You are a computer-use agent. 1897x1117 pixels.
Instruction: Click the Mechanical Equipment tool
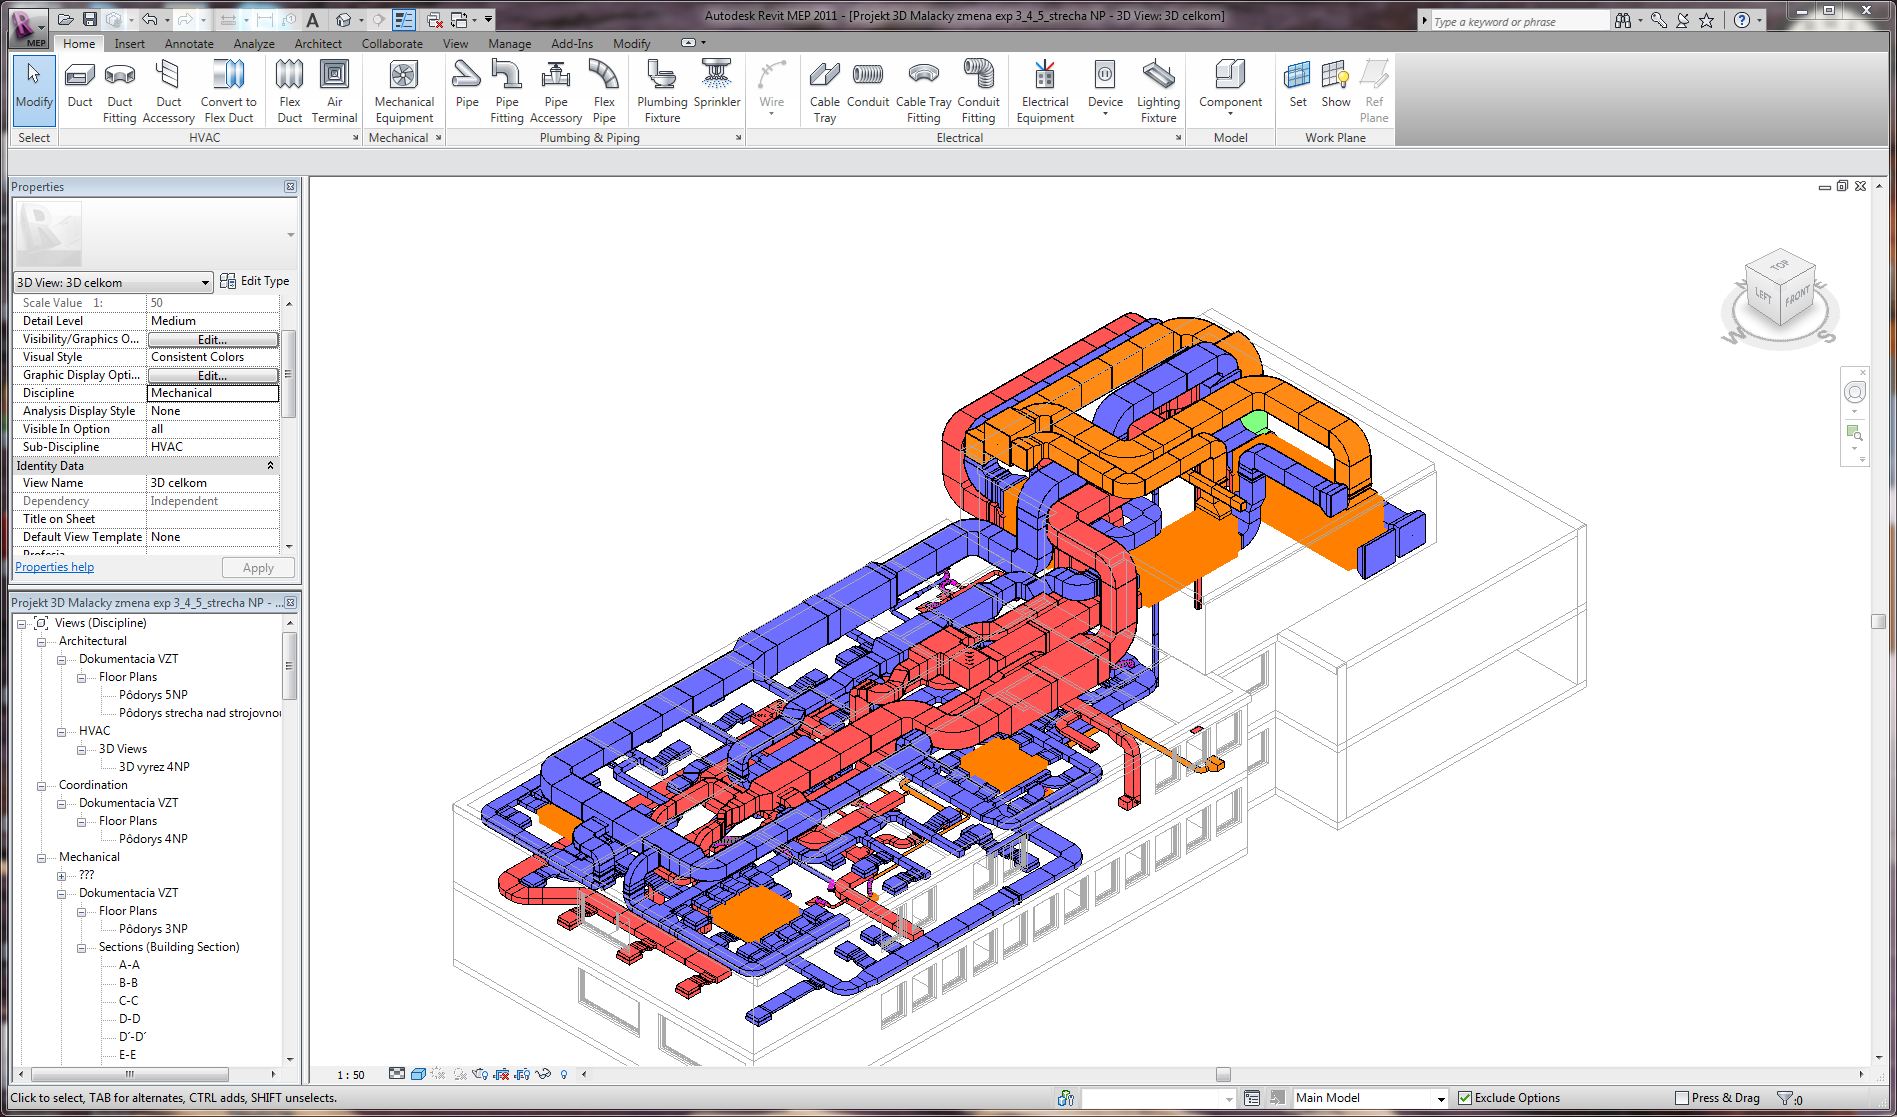coord(404,90)
